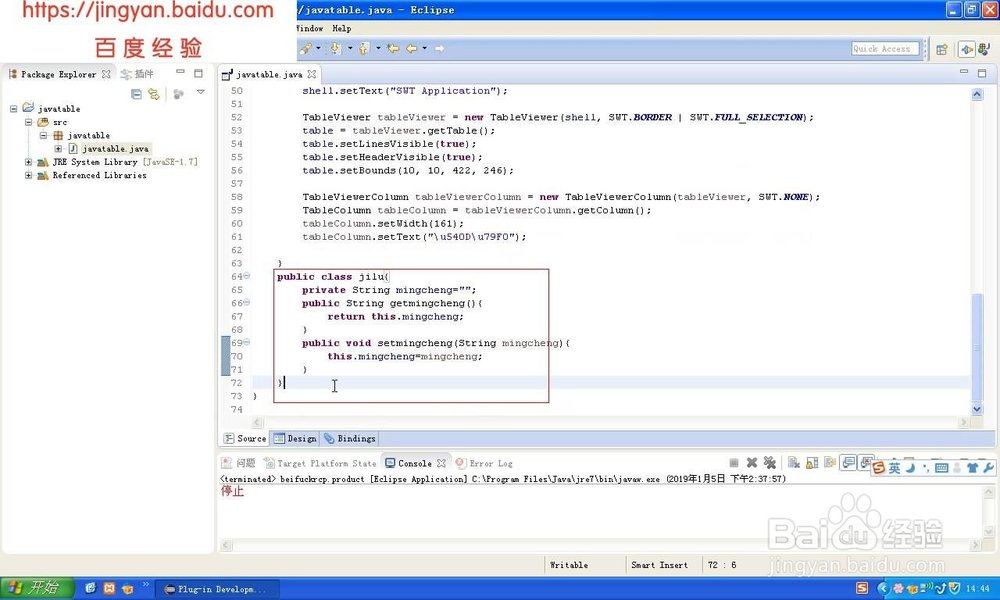This screenshot has width=1000, height=600.
Task: Open the Windows 开始 Start button
Action: [37, 588]
